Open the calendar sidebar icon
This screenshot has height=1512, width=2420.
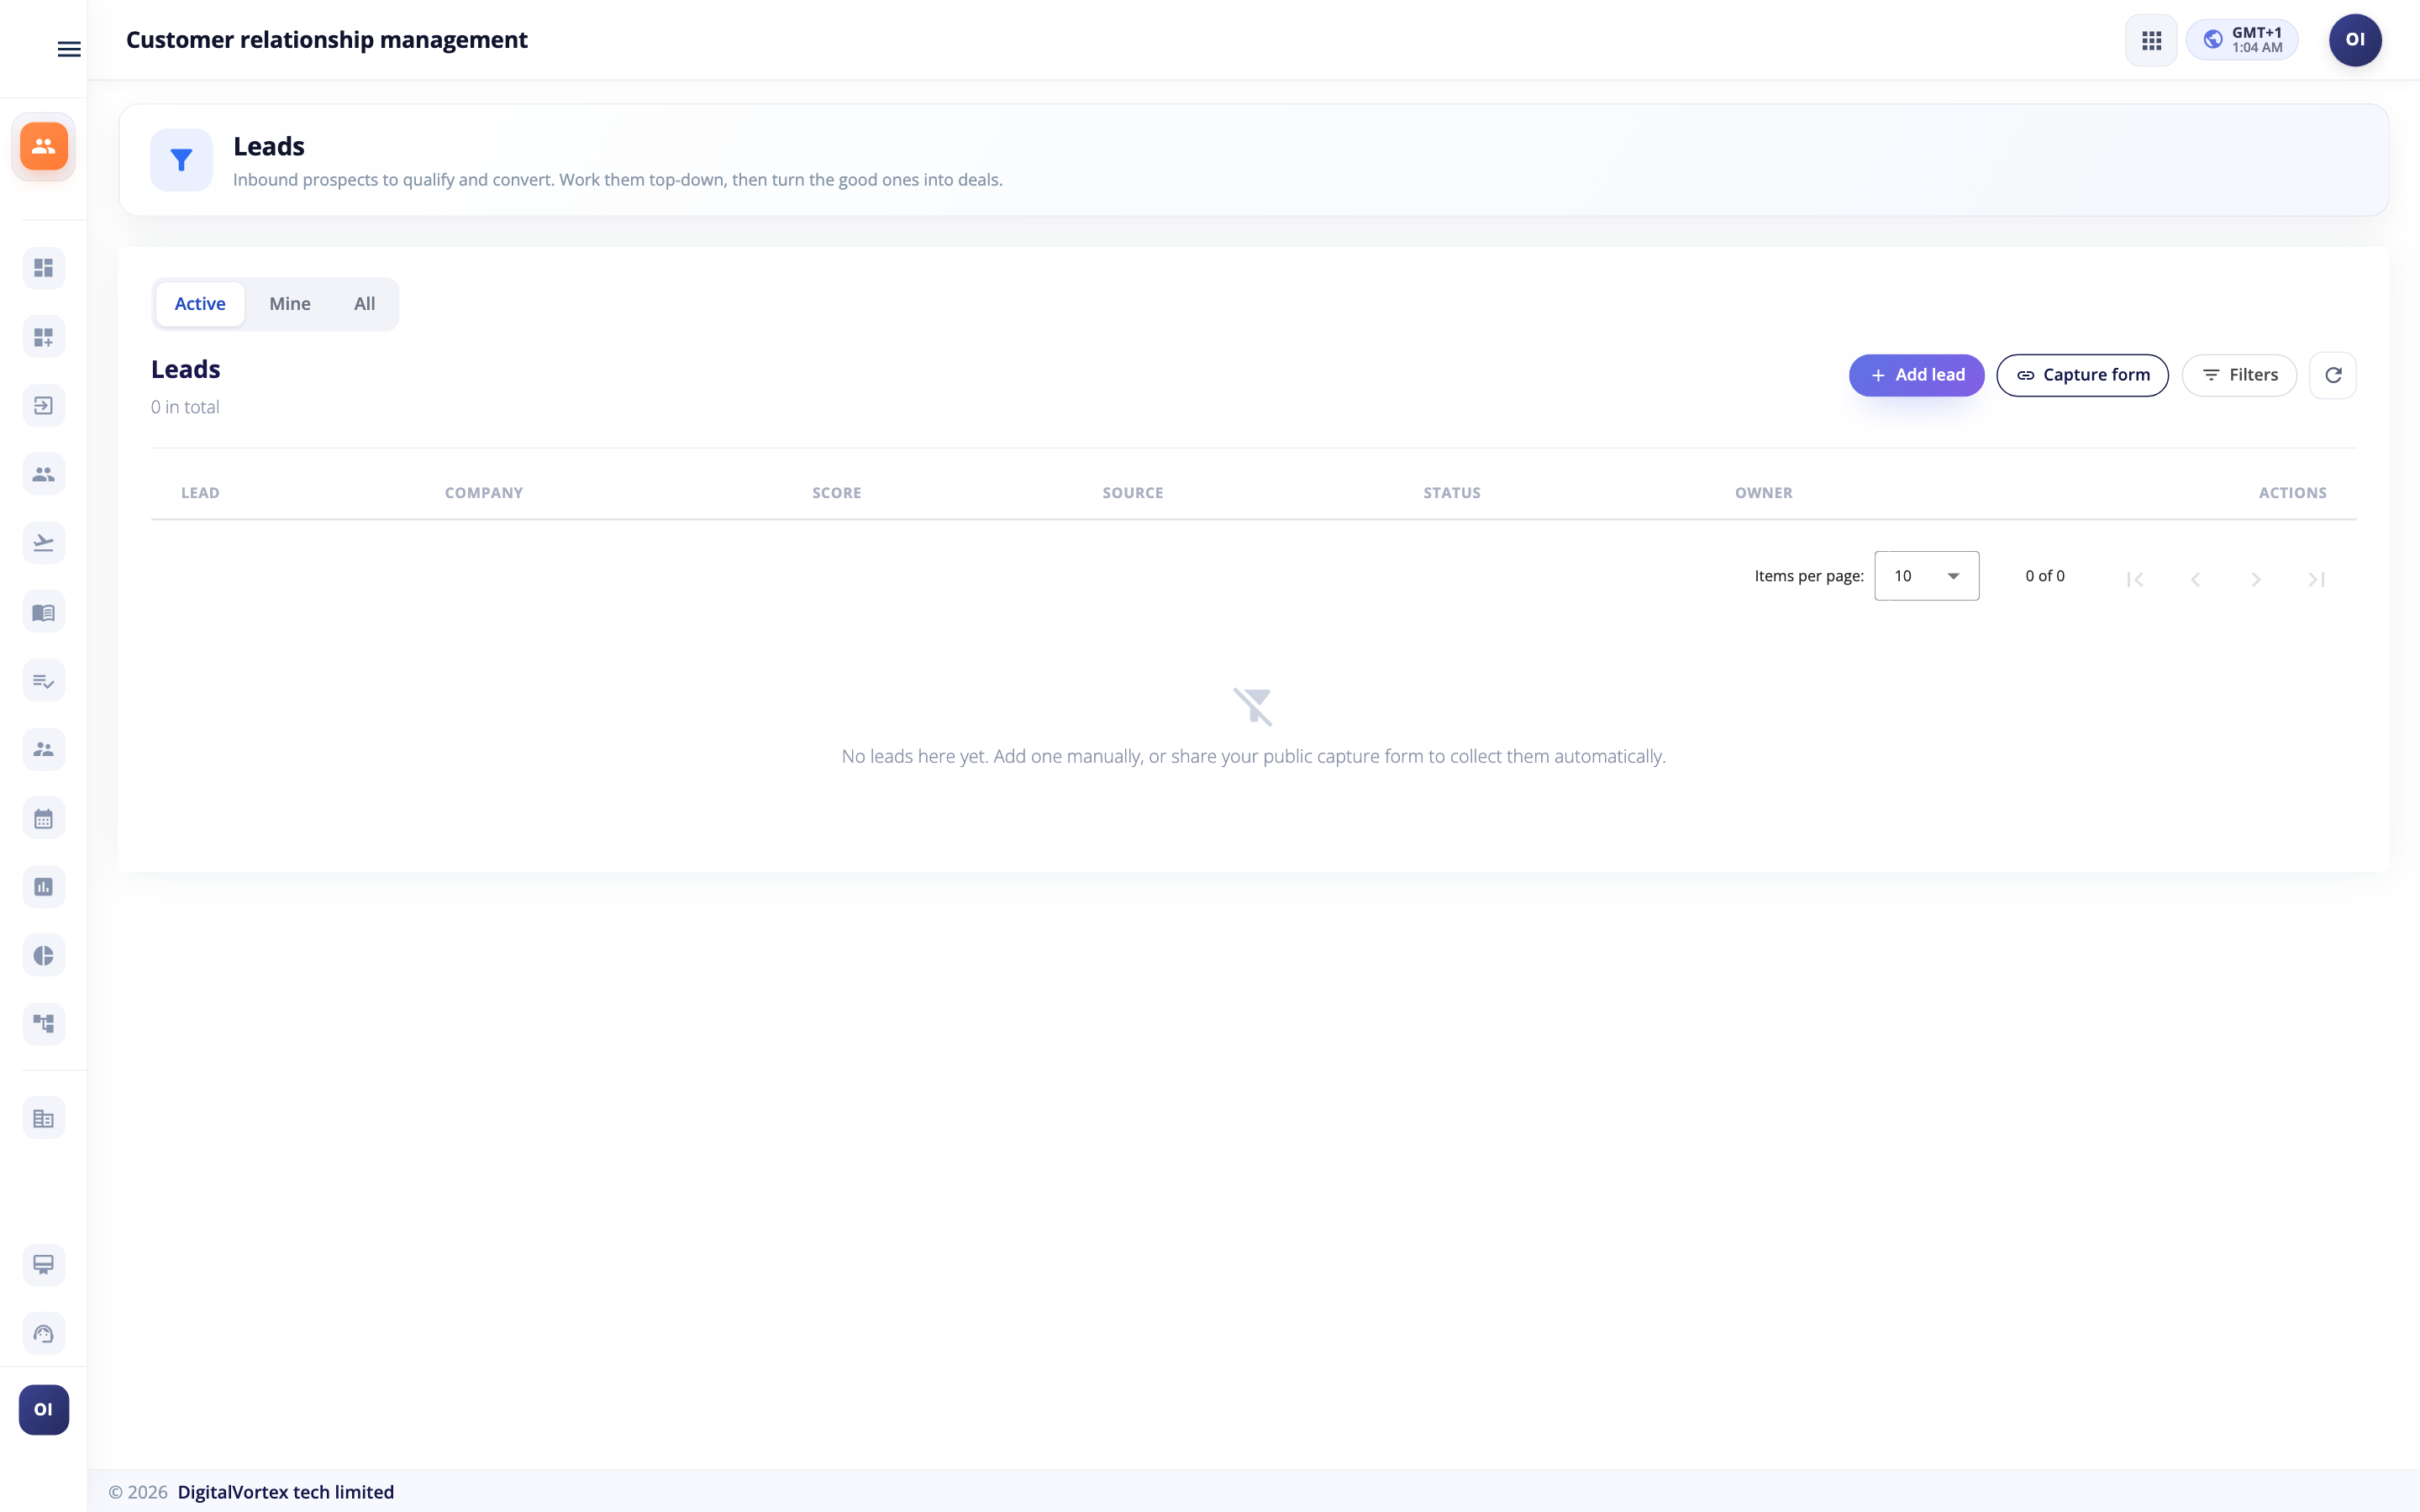(x=43, y=819)
